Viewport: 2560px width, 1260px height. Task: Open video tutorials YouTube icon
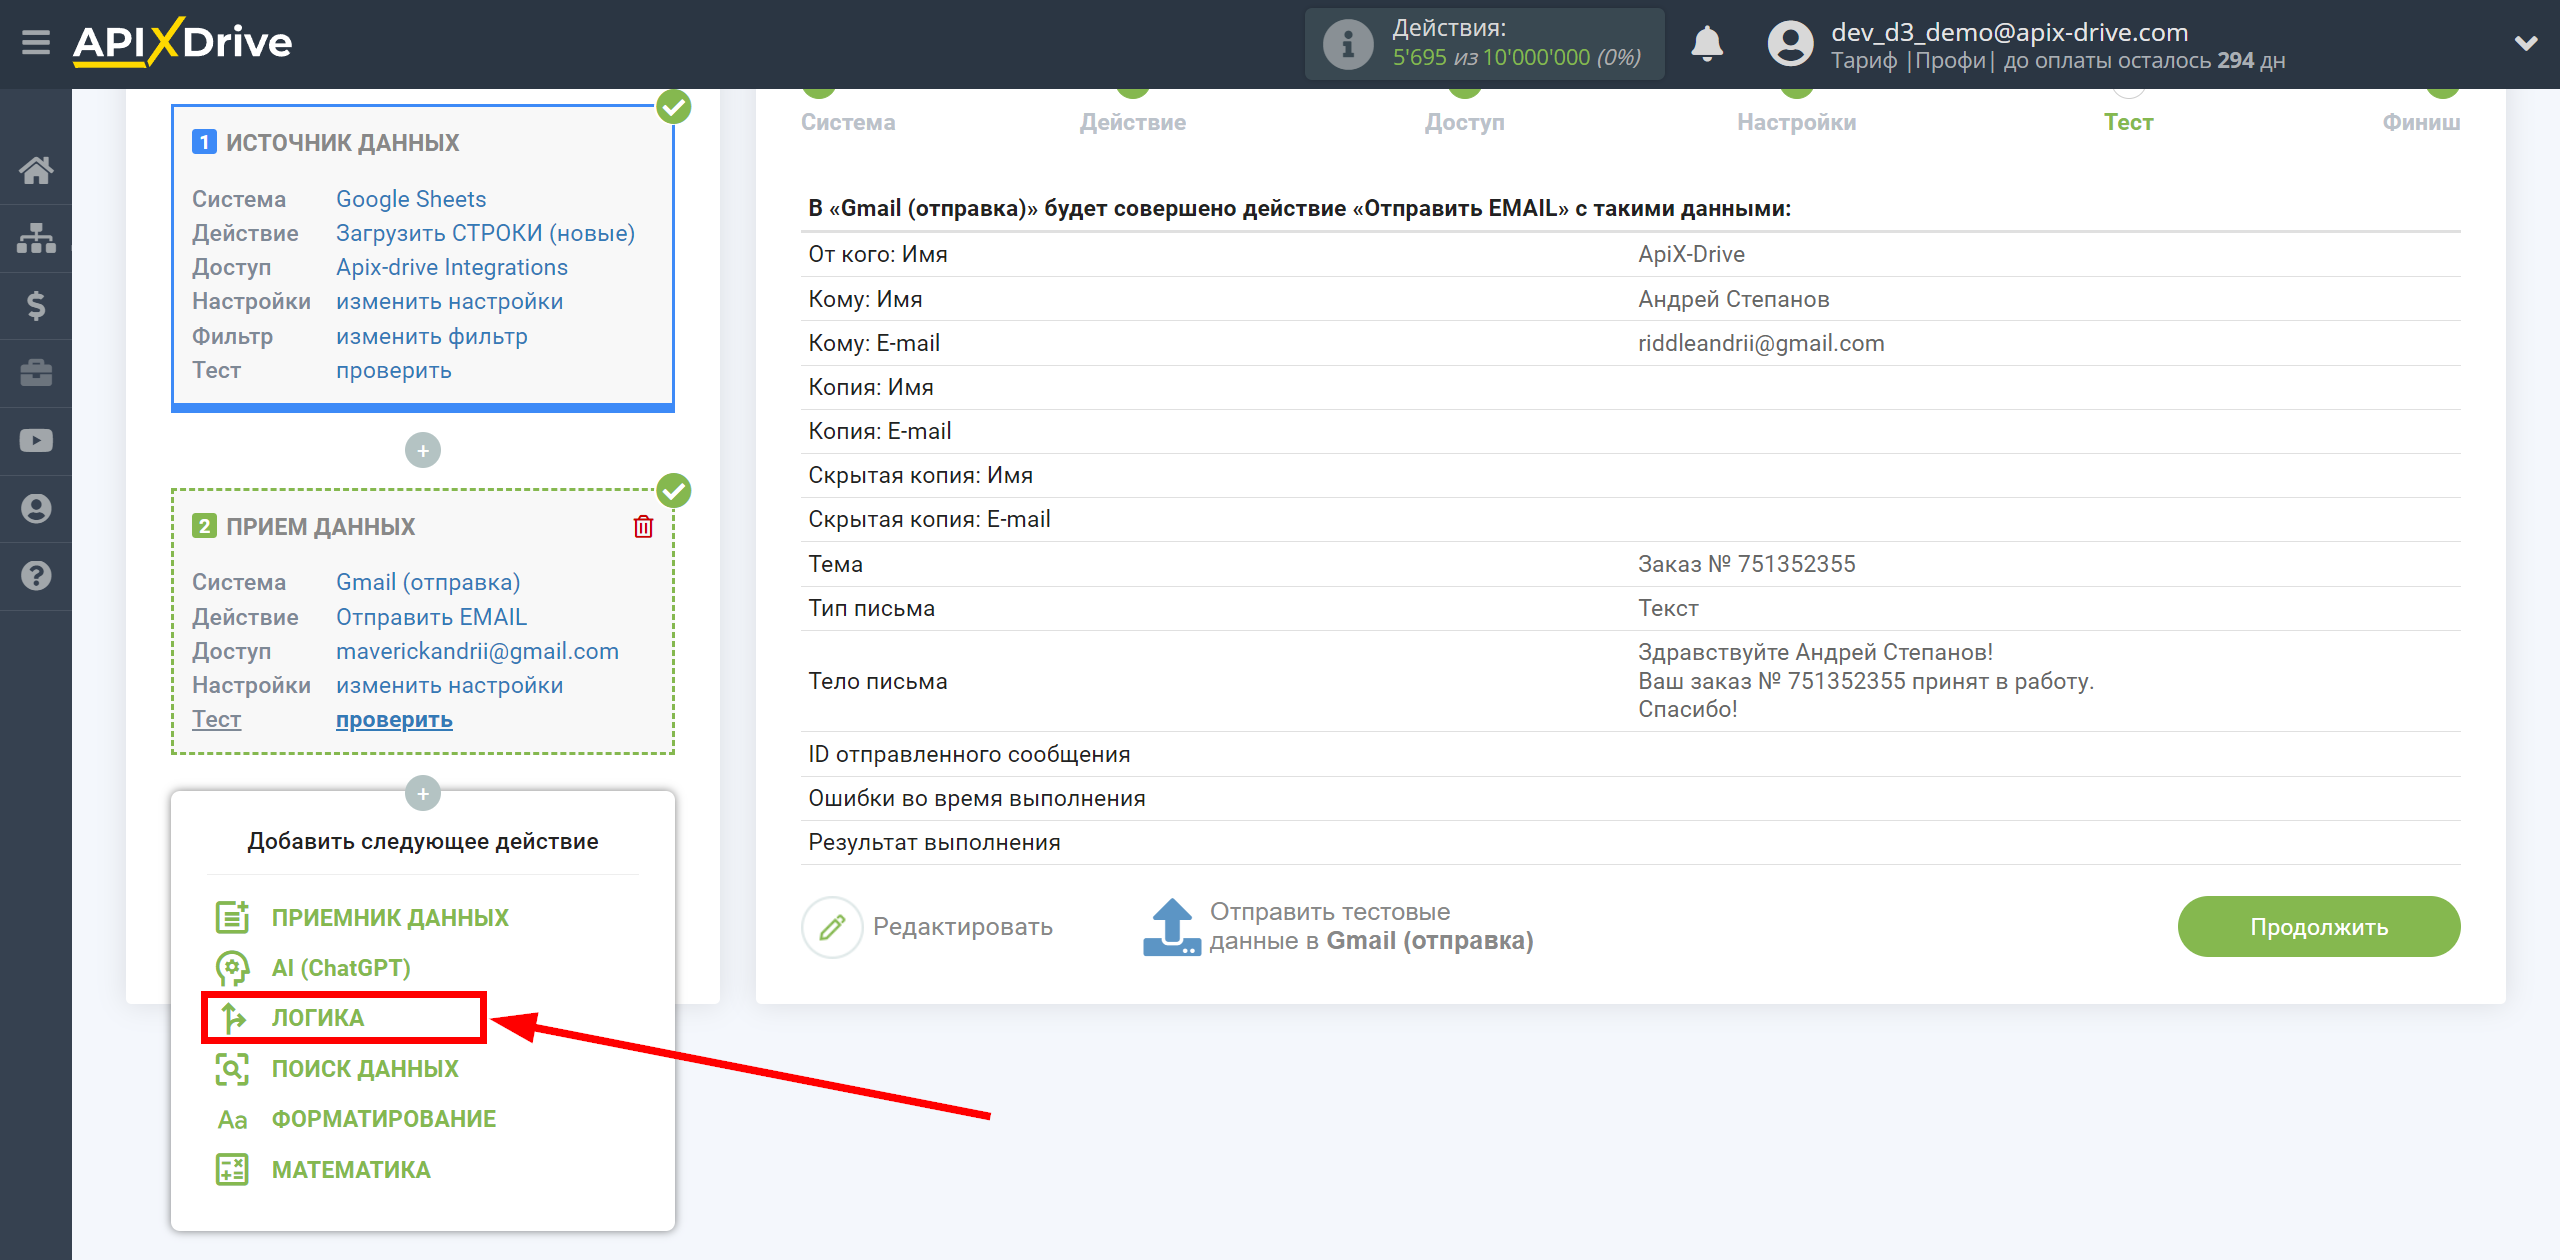pyautogui.click(x=36, y=441)
